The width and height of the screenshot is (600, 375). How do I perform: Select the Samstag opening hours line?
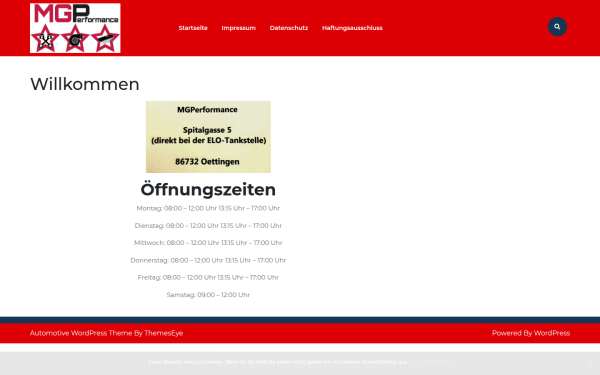208,295
